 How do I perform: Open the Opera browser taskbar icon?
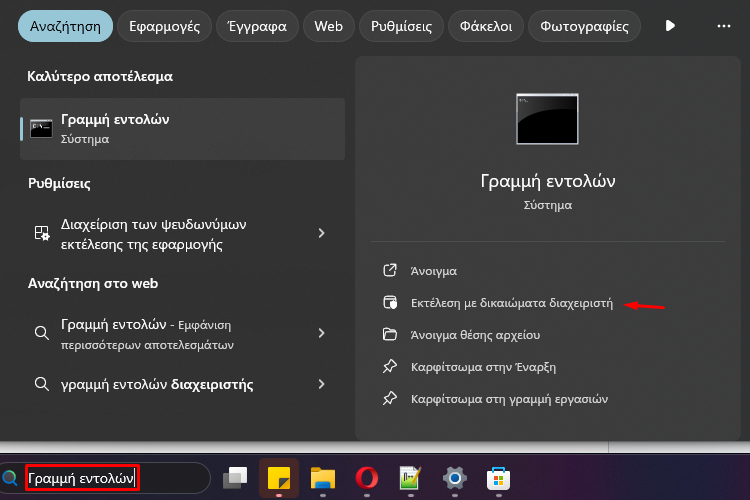[x=367, y=478]
